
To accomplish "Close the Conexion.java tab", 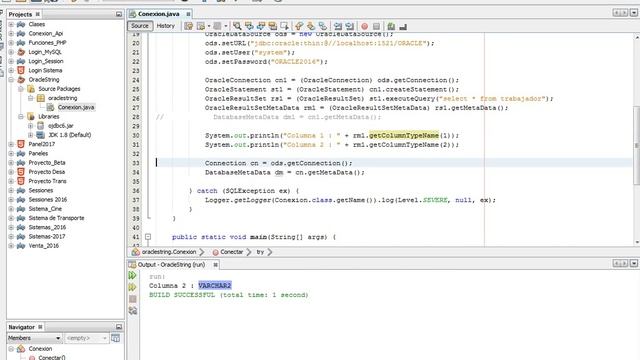I will tap(188, 14).
